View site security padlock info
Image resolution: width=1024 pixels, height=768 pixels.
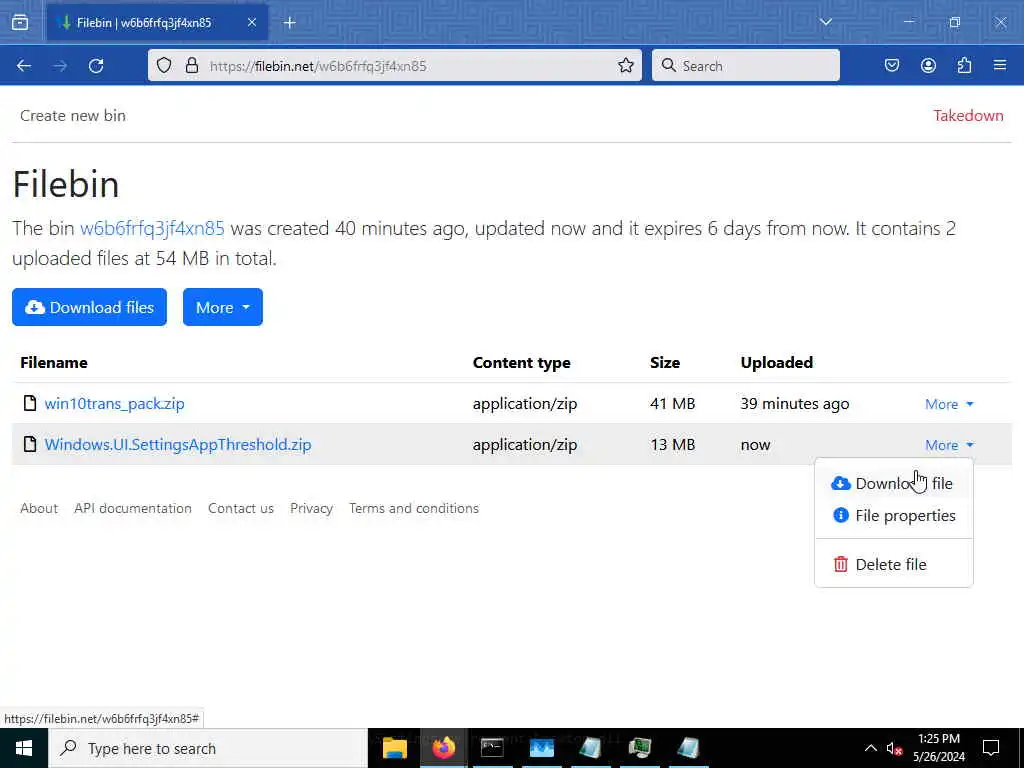(x=191, y=65)
